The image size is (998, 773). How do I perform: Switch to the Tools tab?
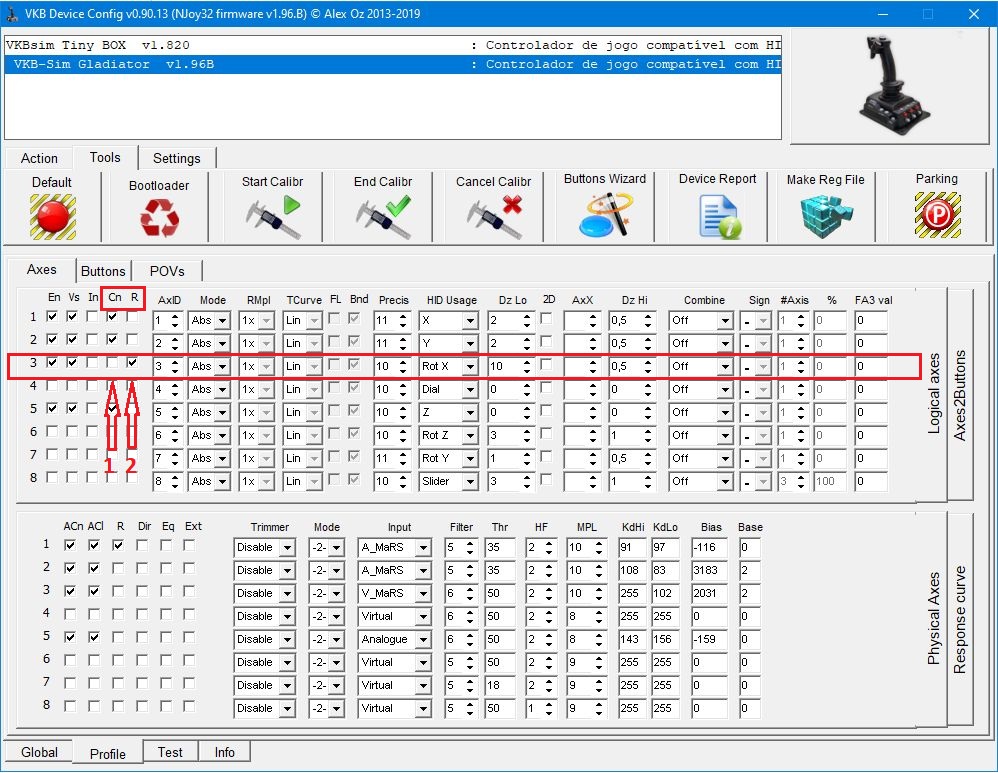105,157
